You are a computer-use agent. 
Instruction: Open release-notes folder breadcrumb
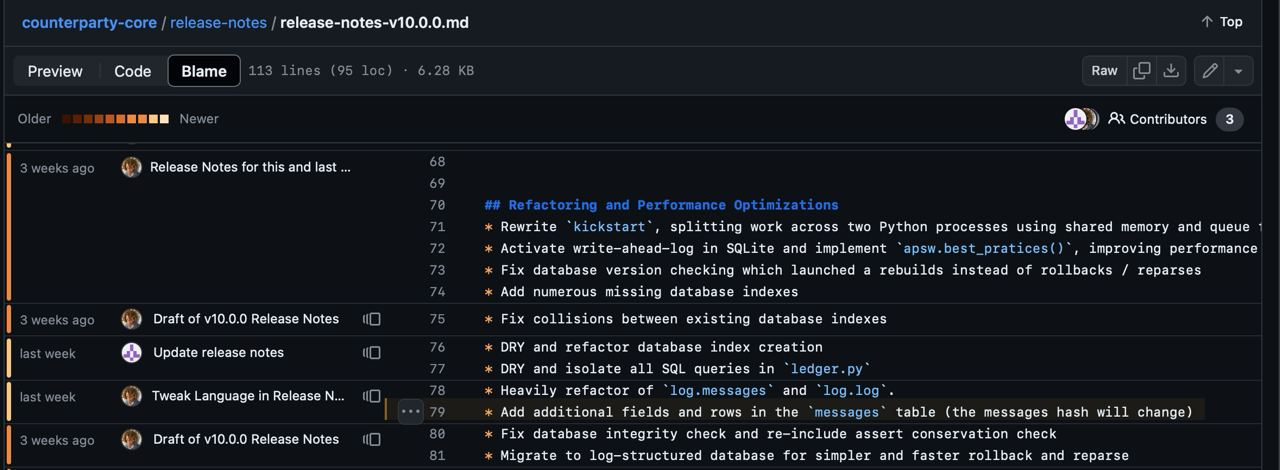click(x=218, y=22)
